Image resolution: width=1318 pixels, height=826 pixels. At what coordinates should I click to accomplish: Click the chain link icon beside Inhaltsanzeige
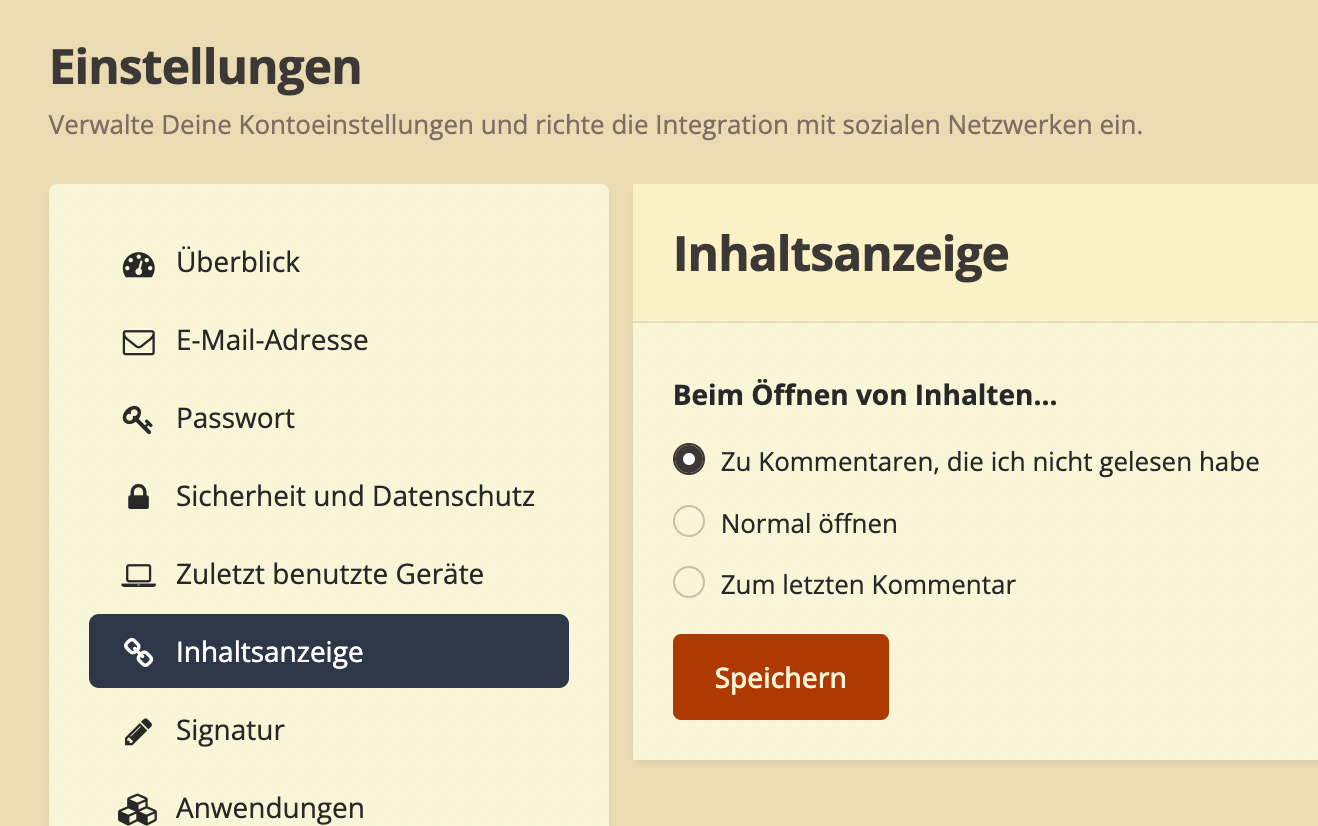click(x=138, y=653)
